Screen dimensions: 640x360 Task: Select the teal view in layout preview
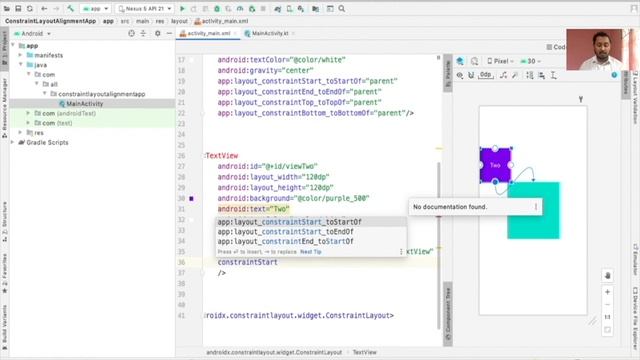point(533,211)
